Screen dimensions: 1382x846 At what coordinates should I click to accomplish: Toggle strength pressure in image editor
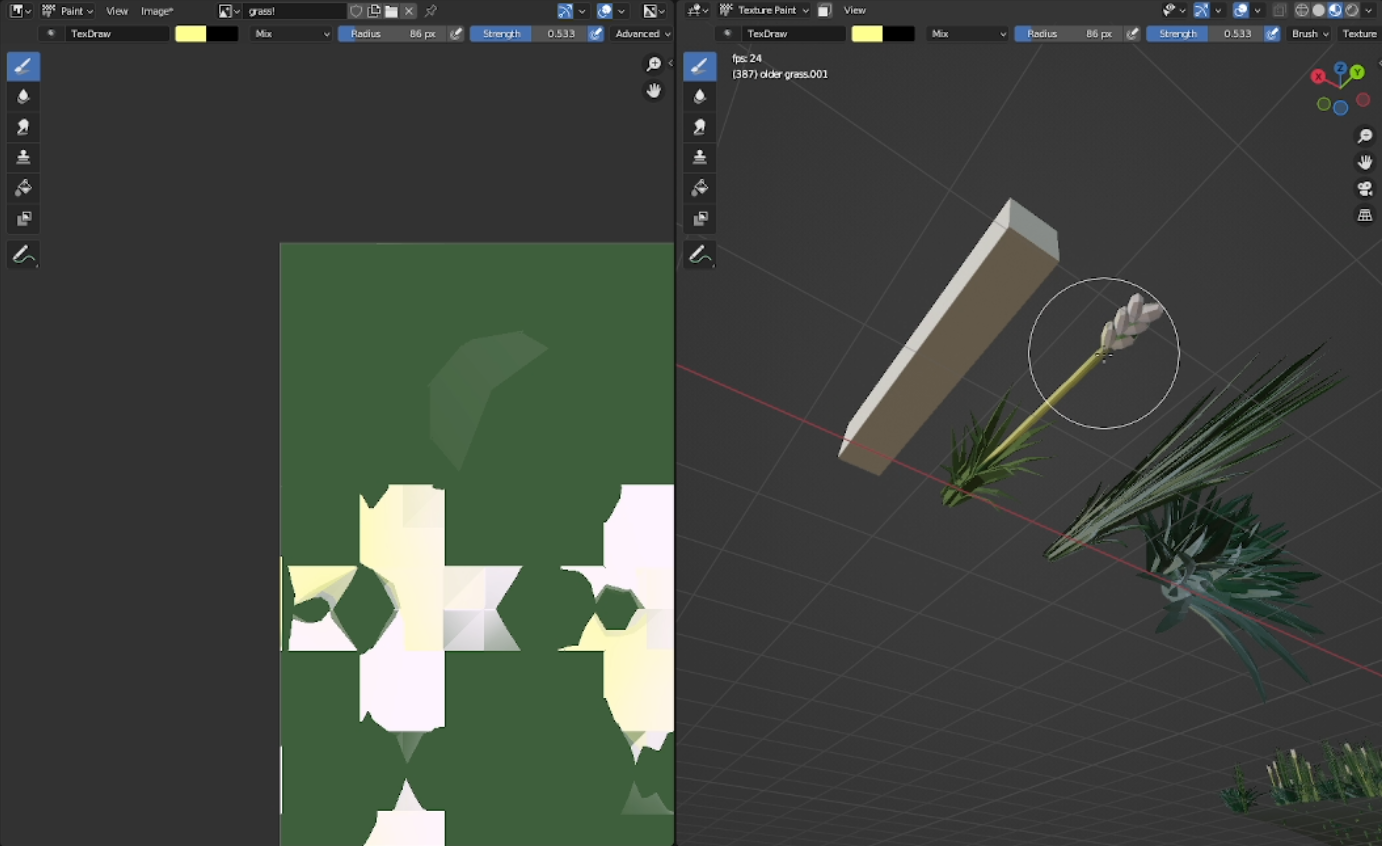(x=596, y=34)
